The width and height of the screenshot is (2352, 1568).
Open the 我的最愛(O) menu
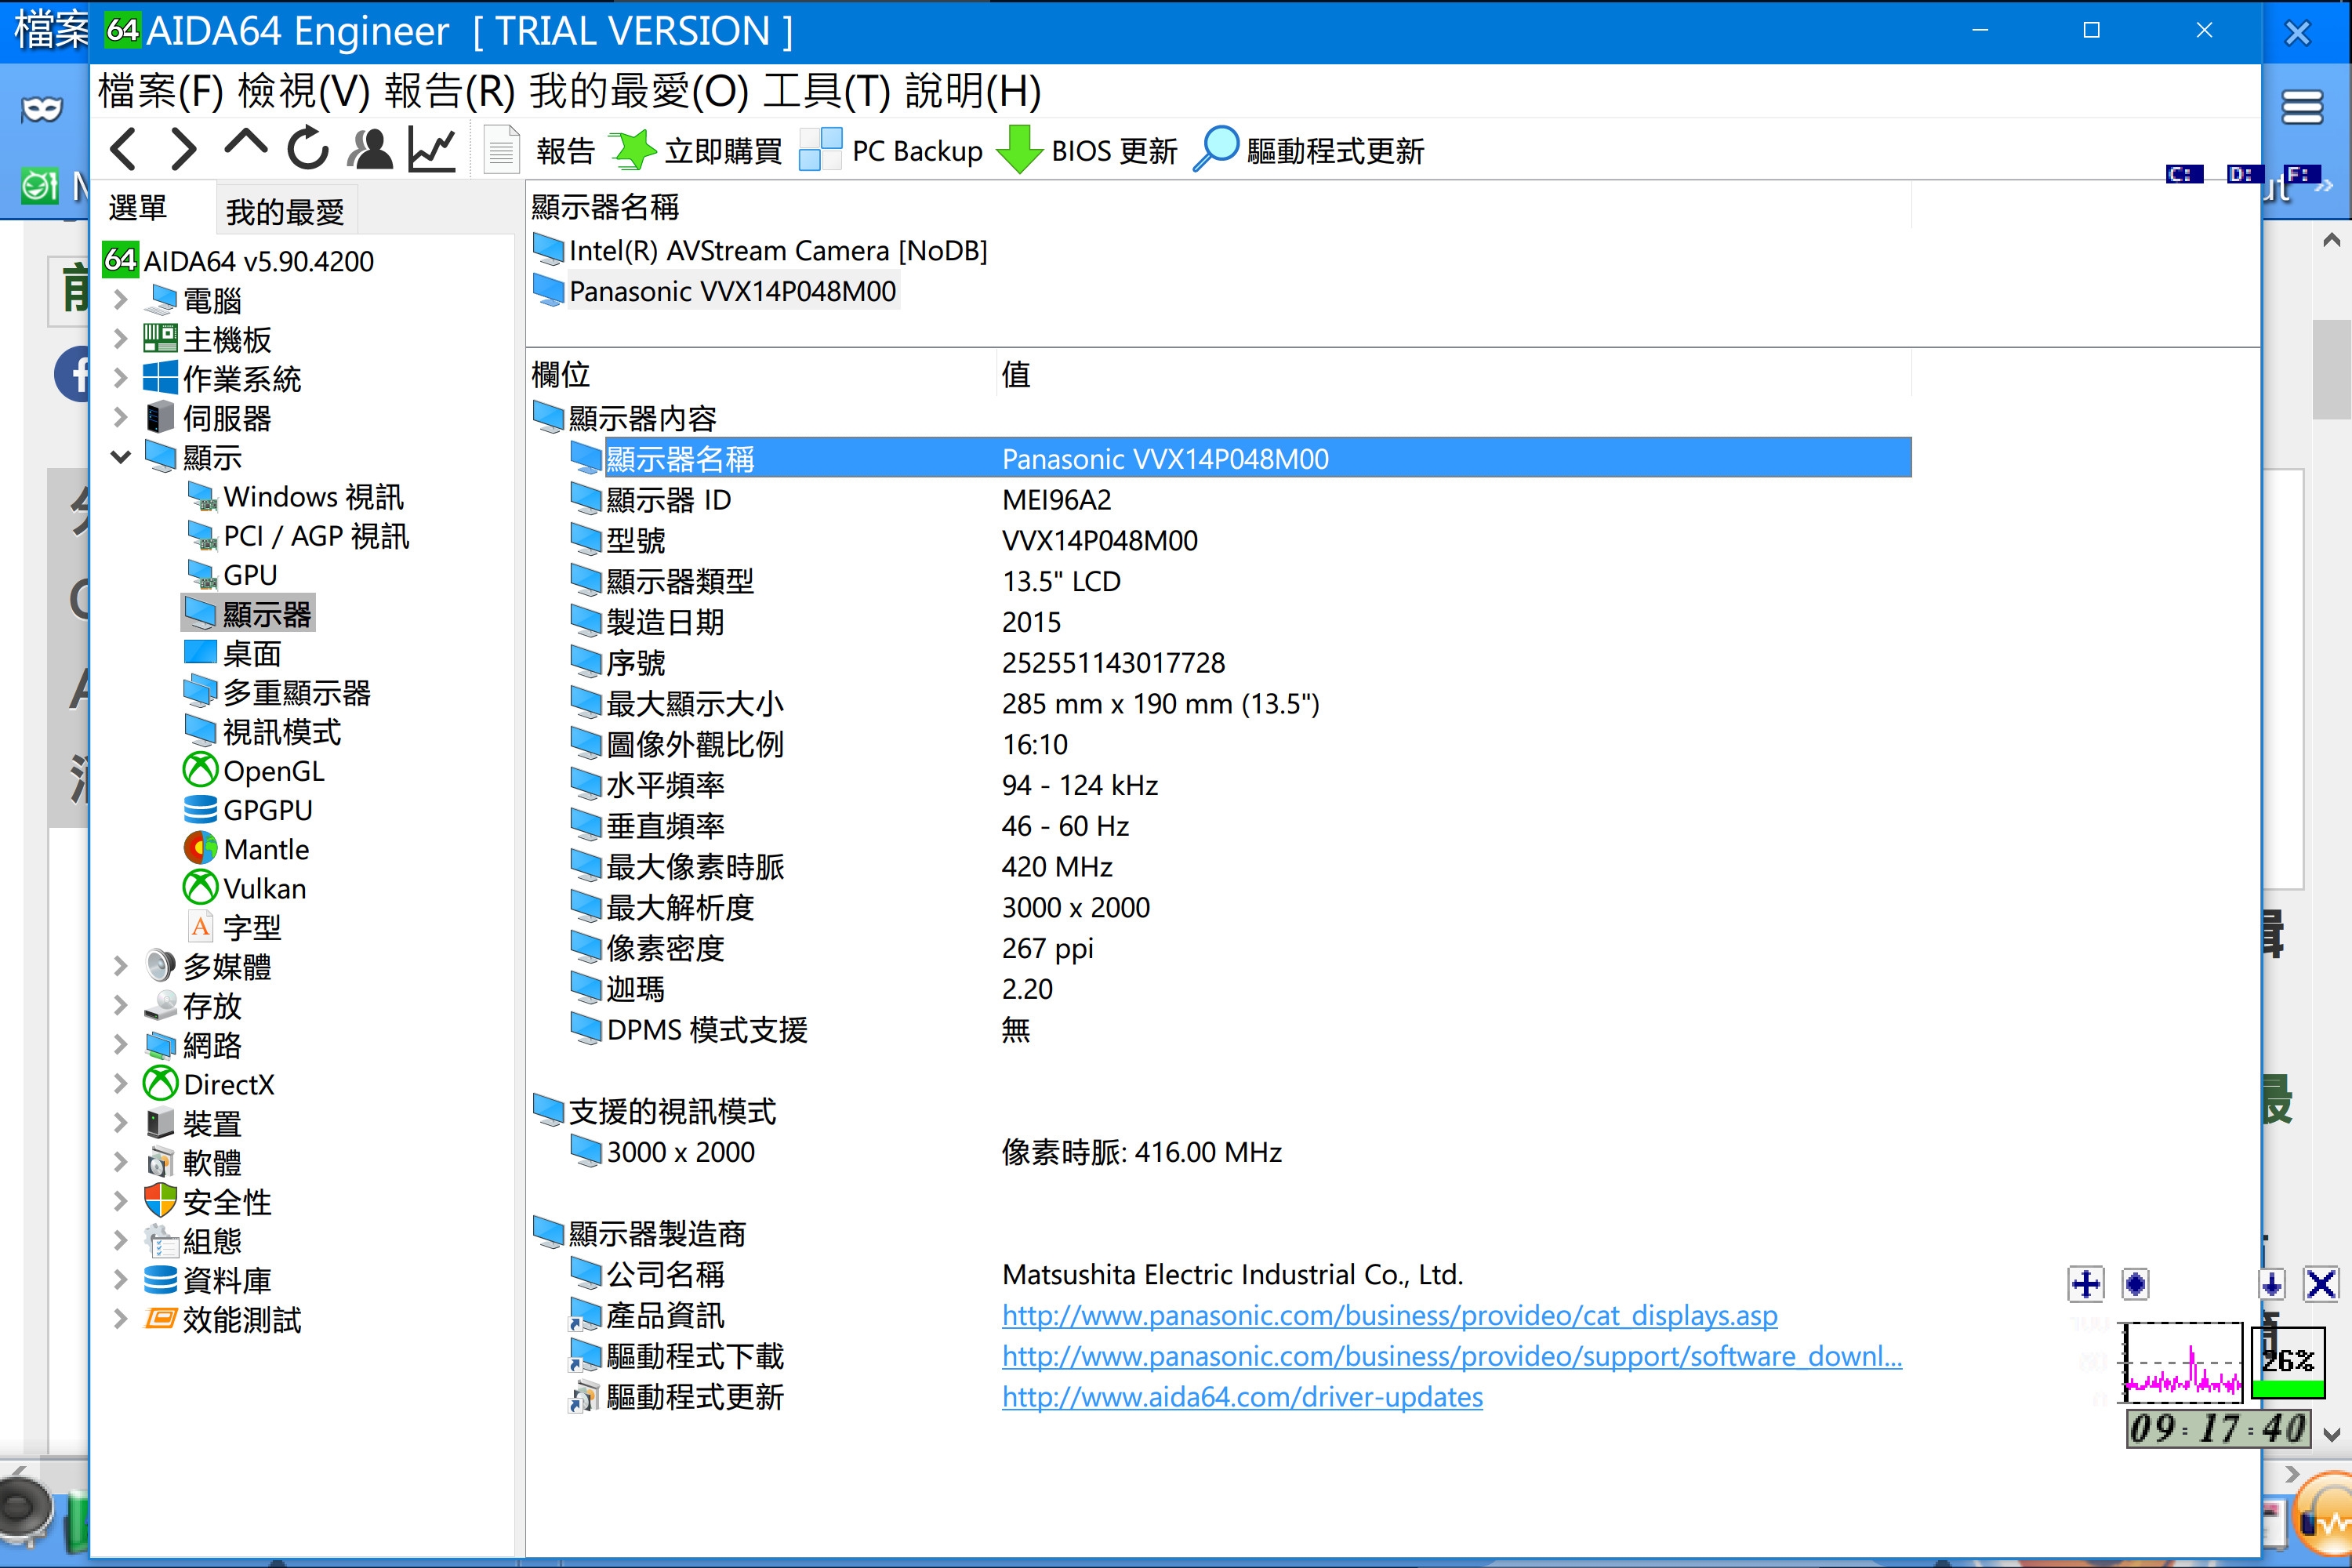[639, 92]
